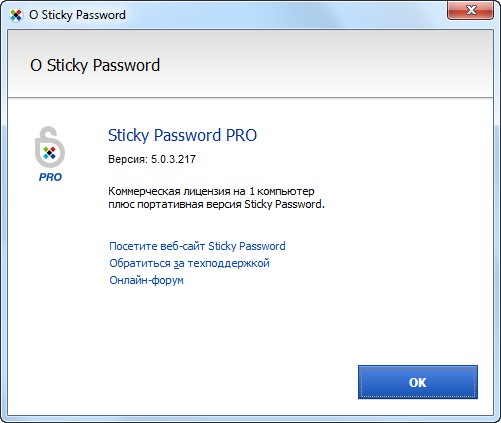The width and height of the screenshot is (501, 423).
Task: Click the 'Sticky Password PRO' product heading
Action: pos(182,135)
